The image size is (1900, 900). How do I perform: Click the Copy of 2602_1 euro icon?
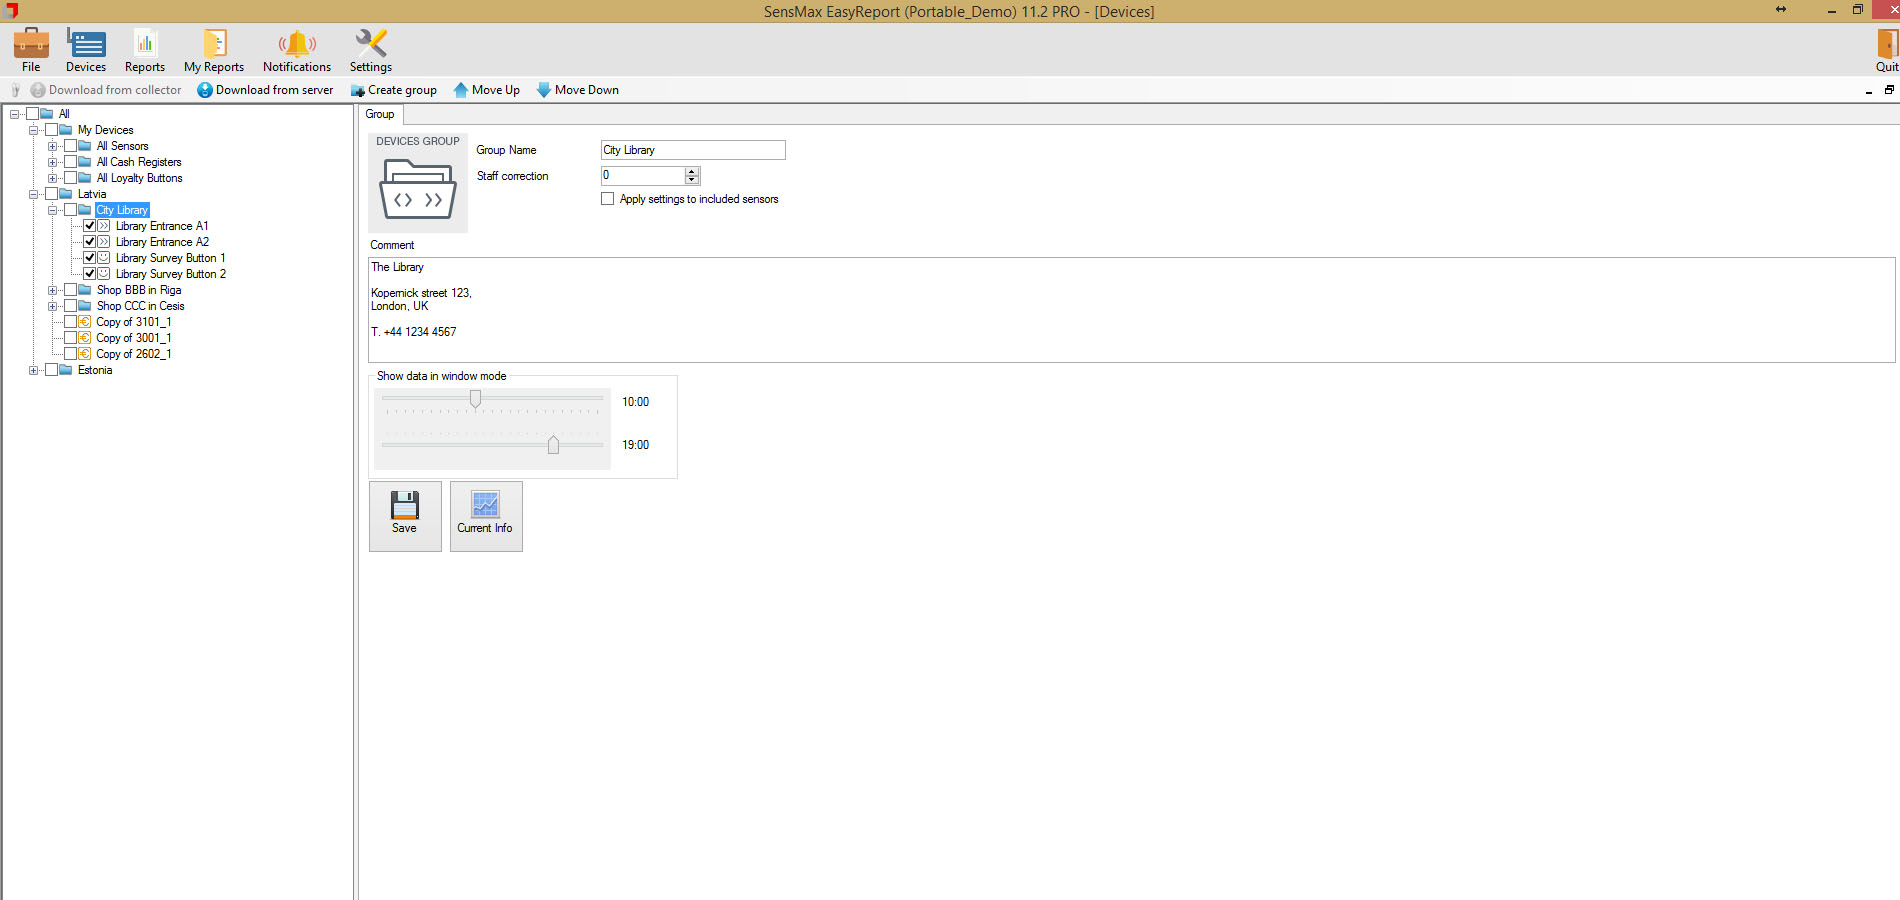(x=85, y=354)
